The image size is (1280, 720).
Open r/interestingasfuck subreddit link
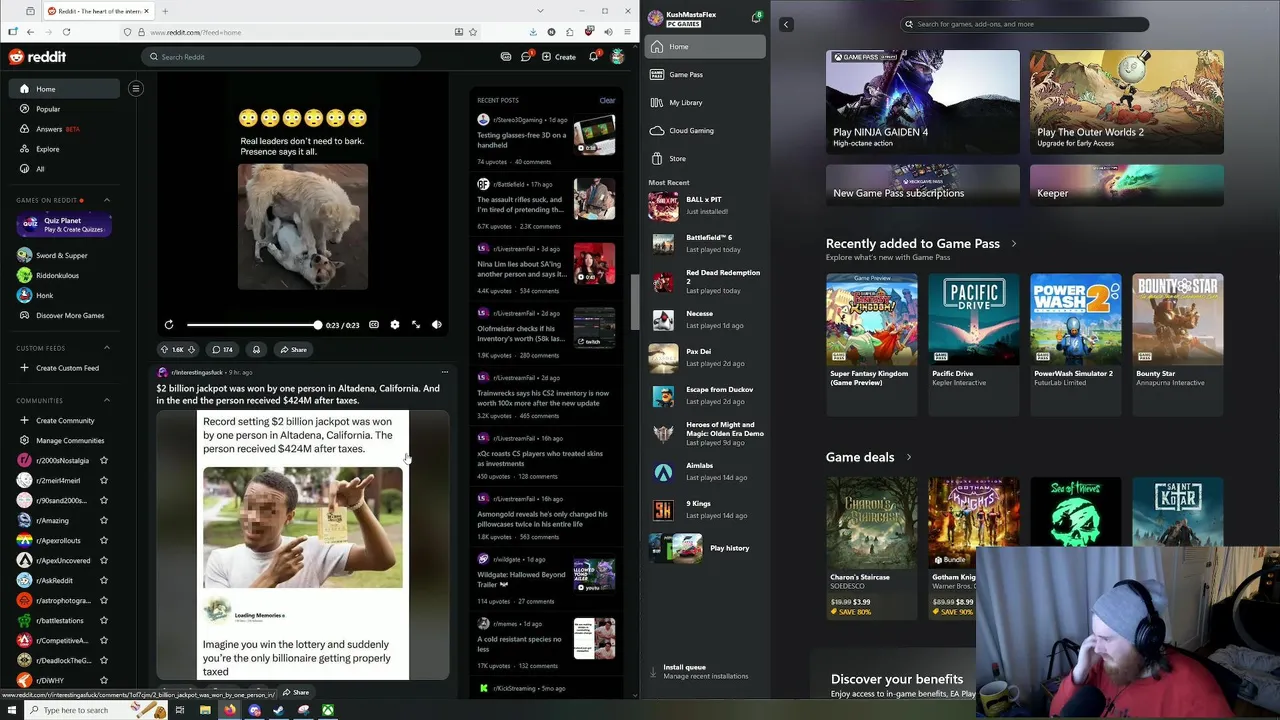196,373
